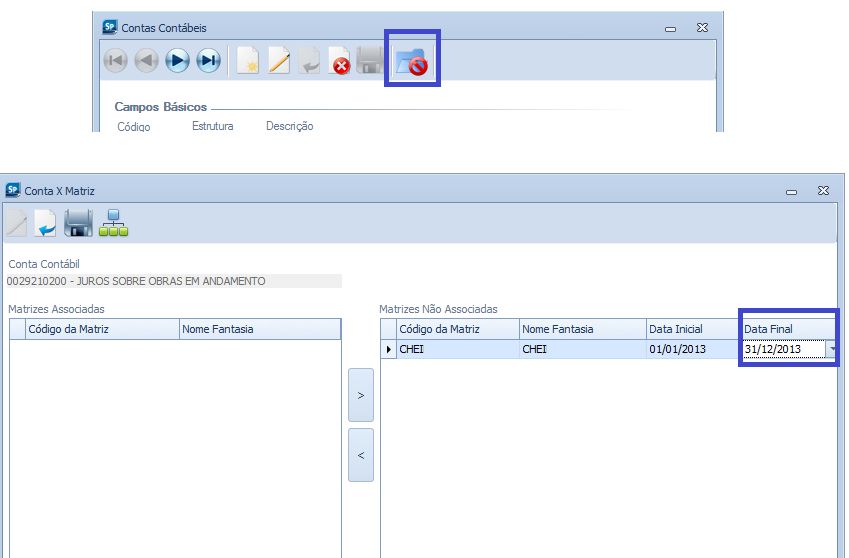This screenshot has width=849, height=558.
Task: Minimize the Conta X Matriz window
Action: pyautogui.click(x=791, y=192)
